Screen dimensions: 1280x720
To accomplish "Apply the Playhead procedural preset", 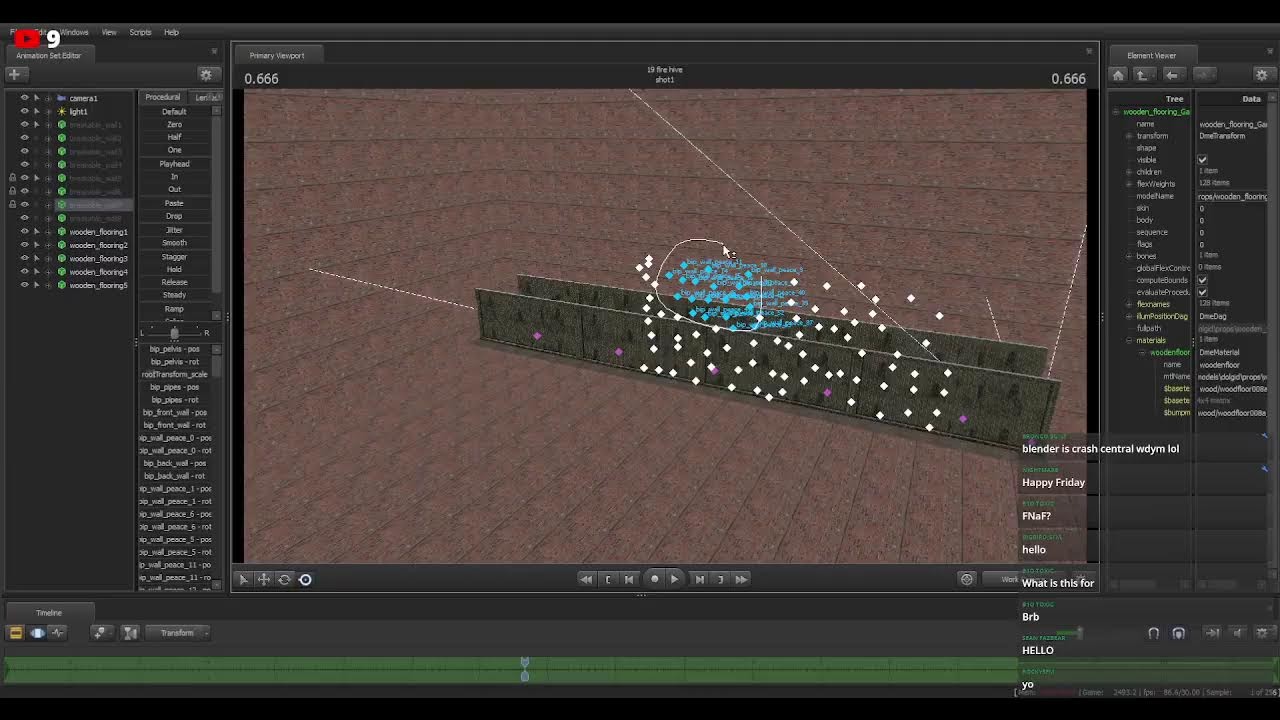I will 174,163.
